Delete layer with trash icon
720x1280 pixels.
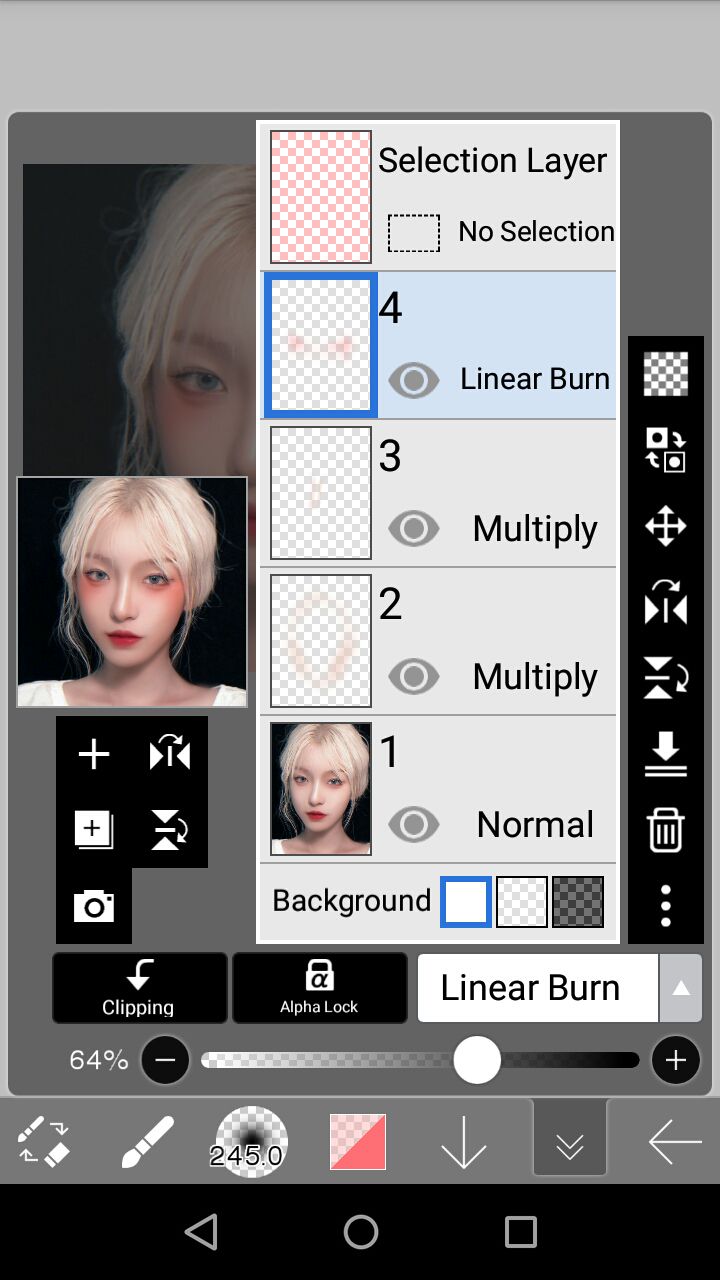(666, 830)
